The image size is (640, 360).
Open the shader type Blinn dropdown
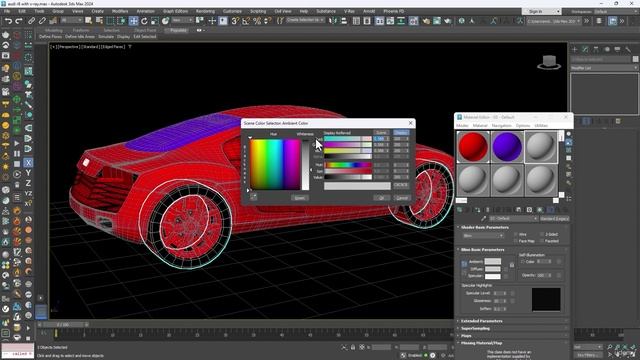483,236
